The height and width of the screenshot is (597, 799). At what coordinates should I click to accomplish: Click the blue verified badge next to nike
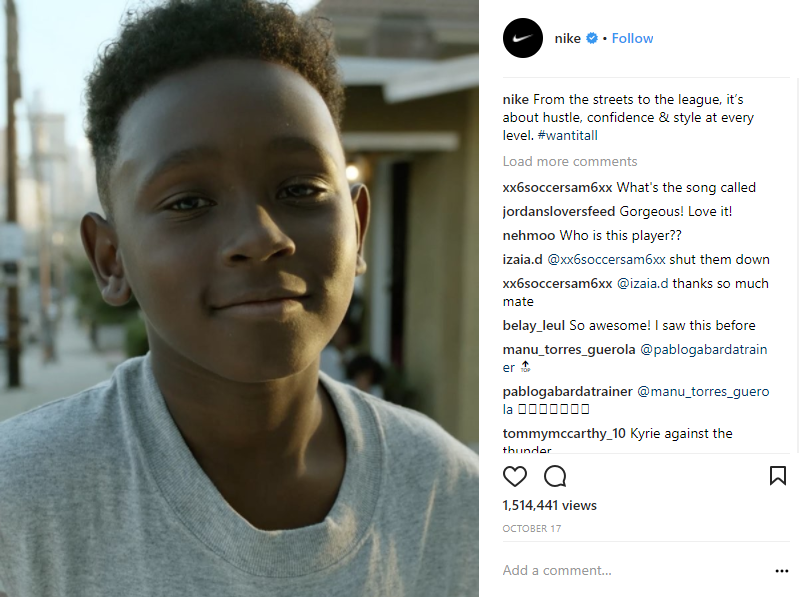click(592, 38)
